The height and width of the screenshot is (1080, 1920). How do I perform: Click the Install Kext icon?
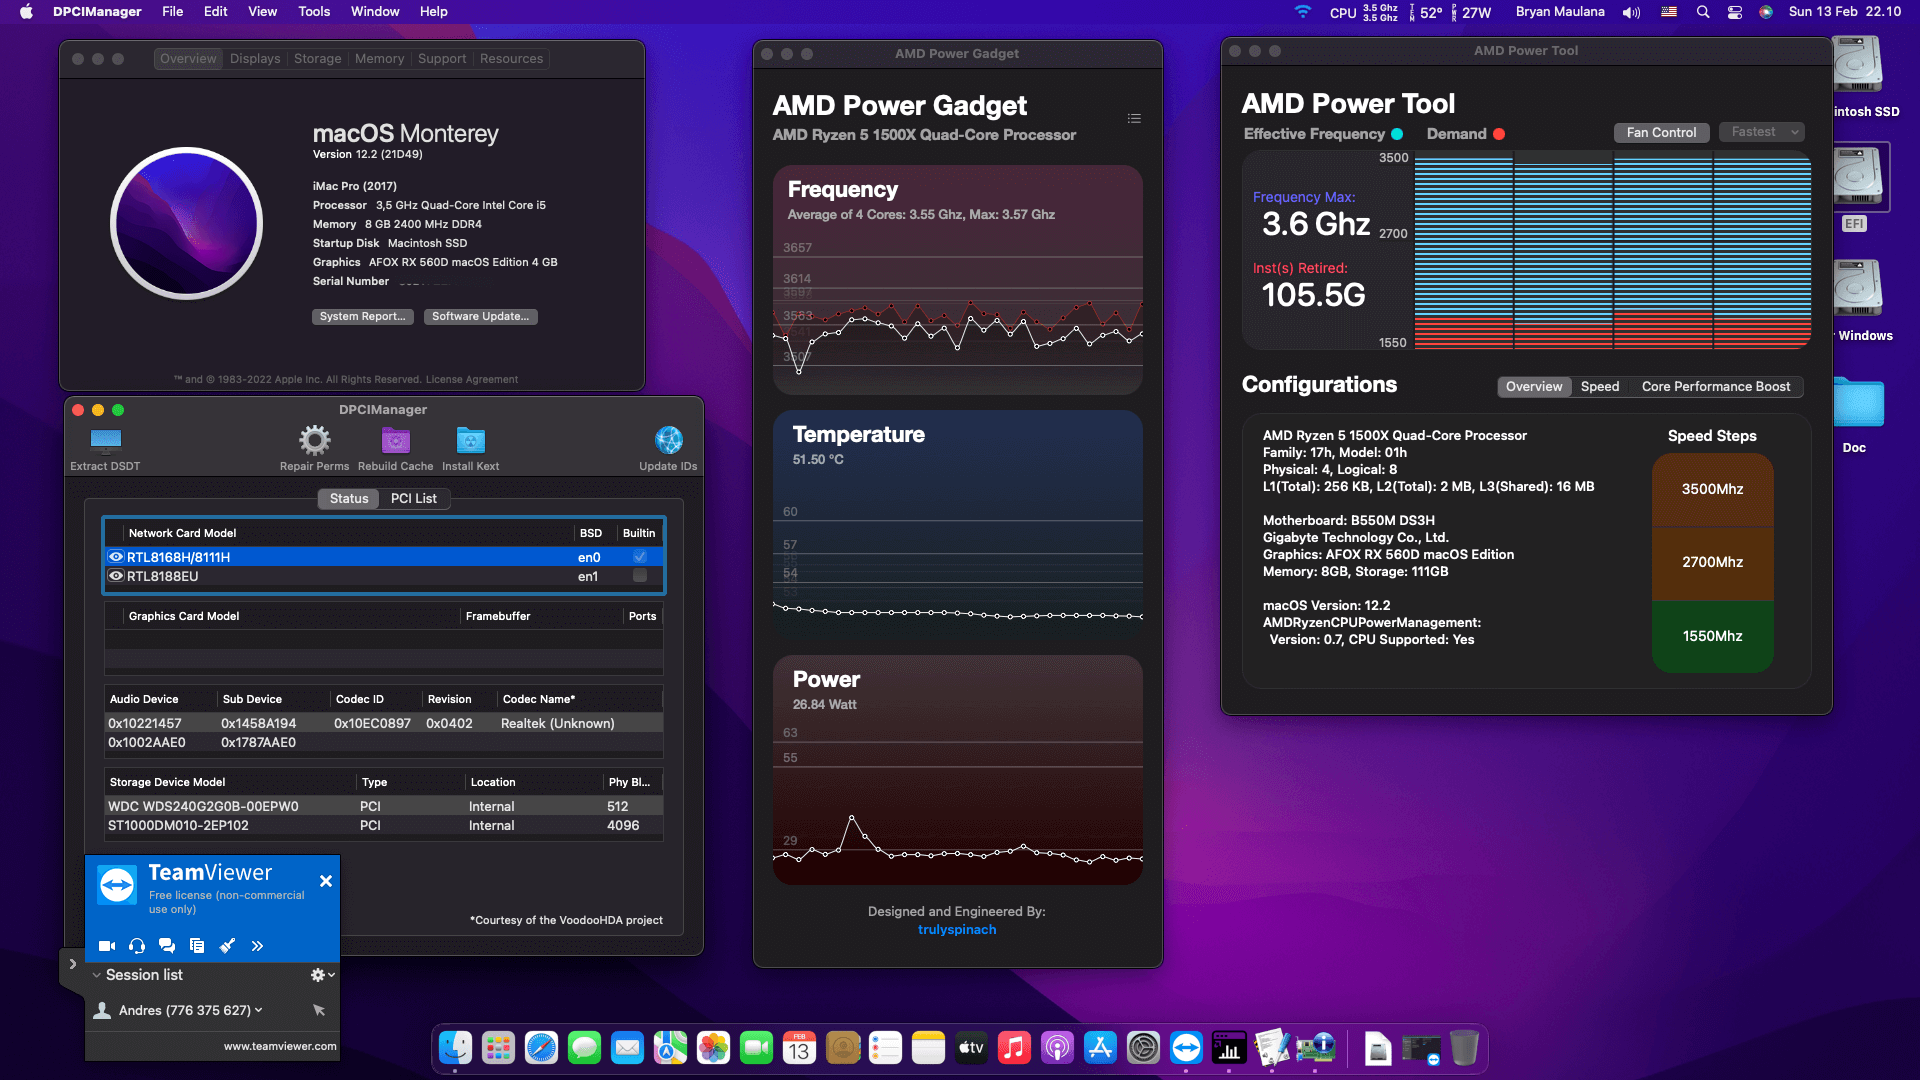pyautogui.click(x=470, y=440)
